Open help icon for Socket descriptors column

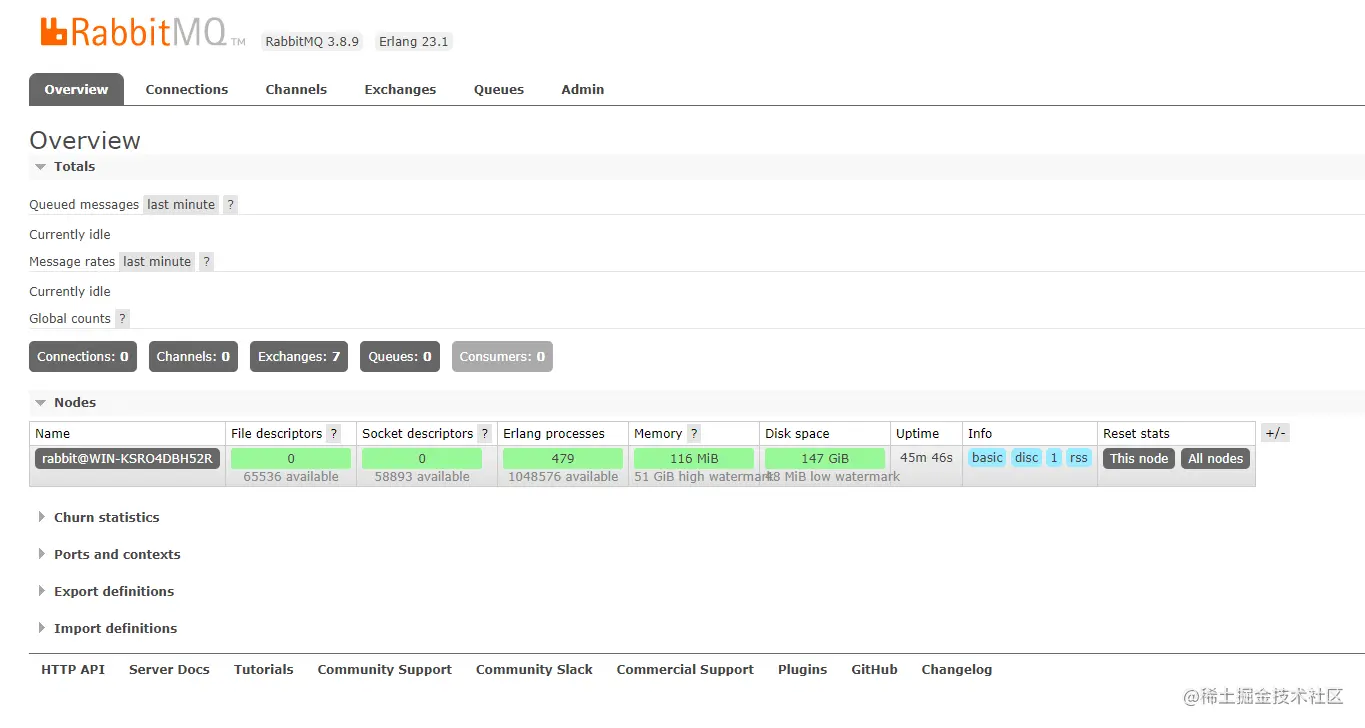485,433
